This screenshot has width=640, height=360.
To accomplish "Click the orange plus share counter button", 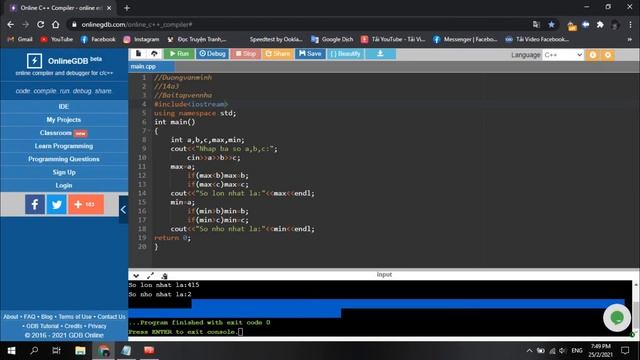I will [86, 204].
